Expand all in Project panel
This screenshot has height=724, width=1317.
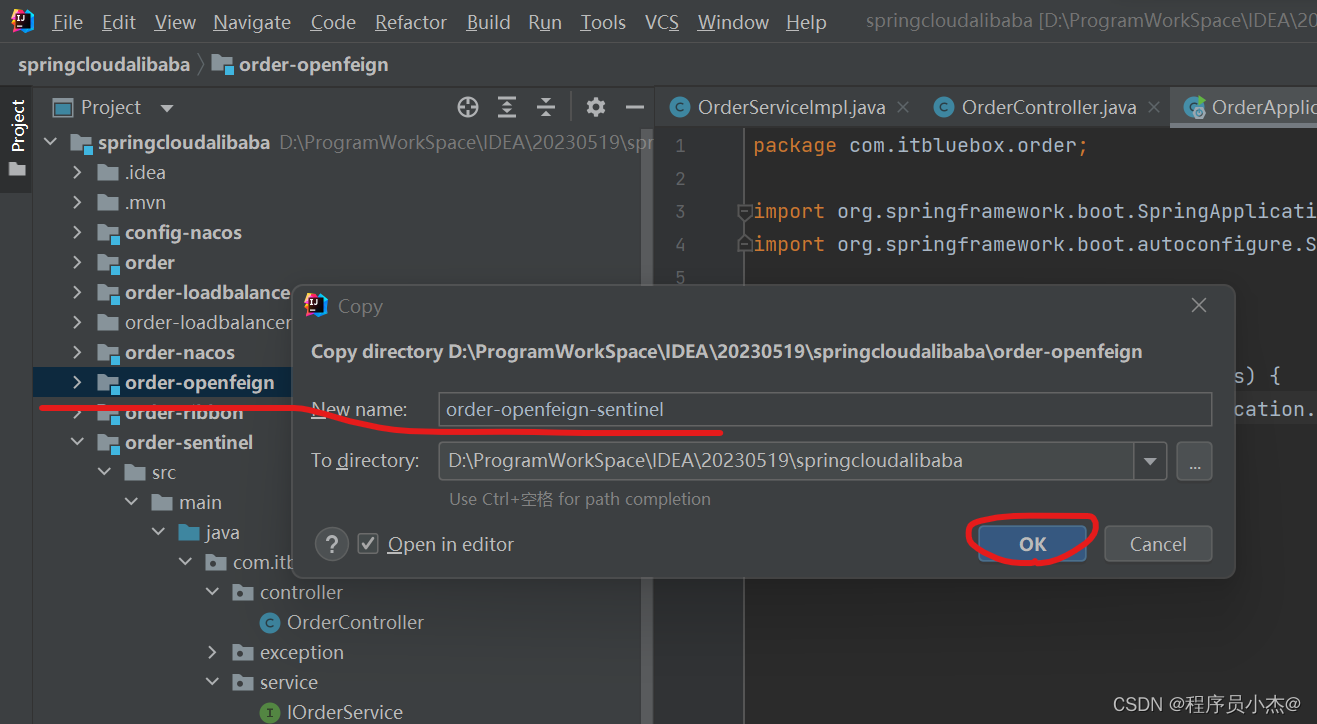point(507,107)
